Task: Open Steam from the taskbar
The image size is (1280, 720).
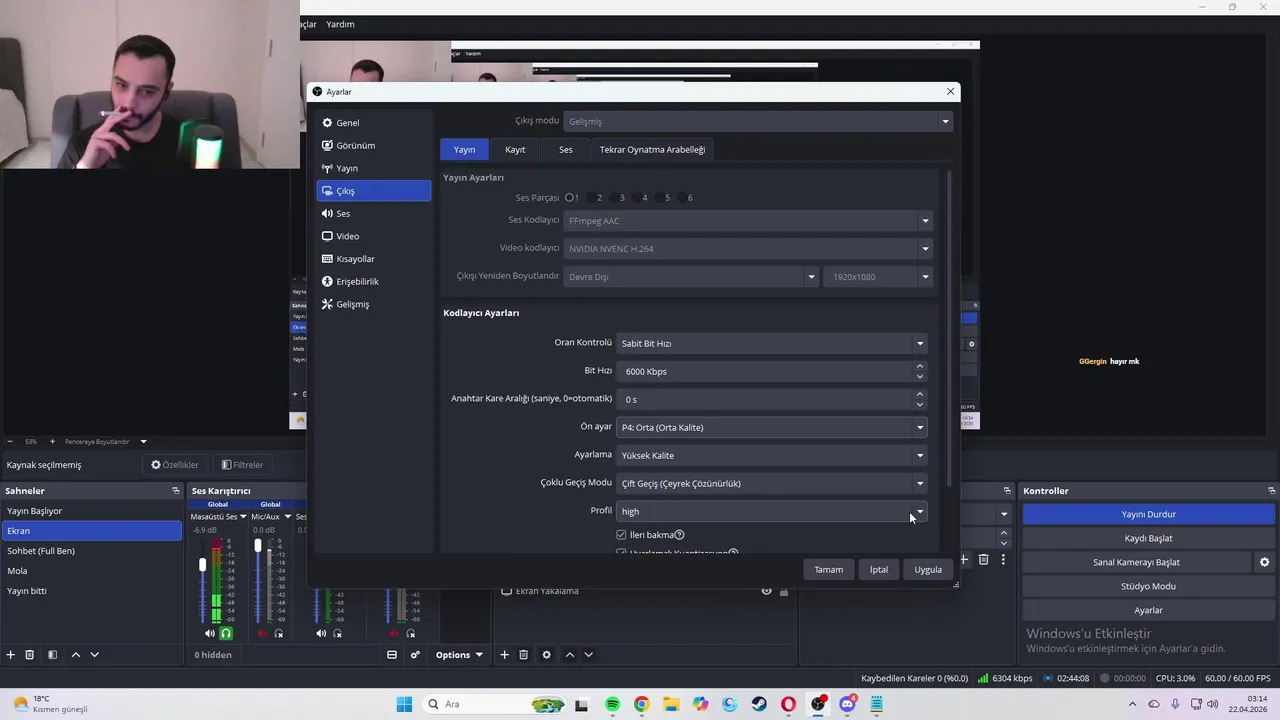Action: (759, 704)
